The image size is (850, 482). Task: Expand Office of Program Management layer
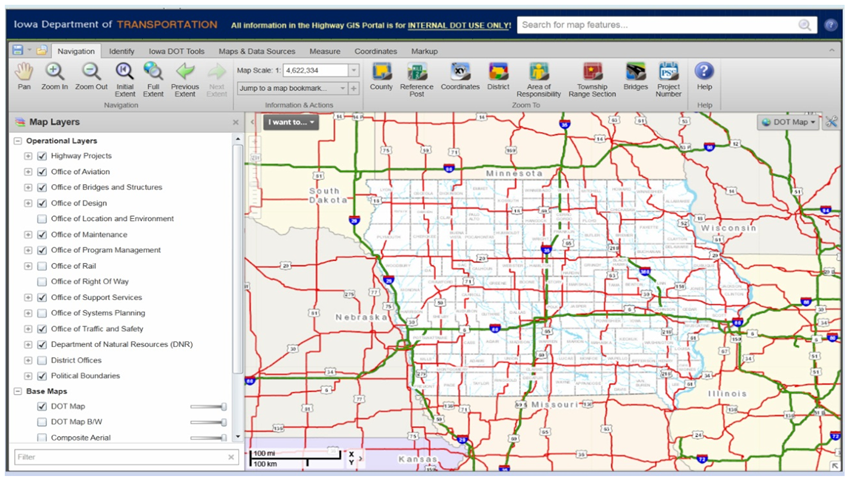click(x=28, y=250)
